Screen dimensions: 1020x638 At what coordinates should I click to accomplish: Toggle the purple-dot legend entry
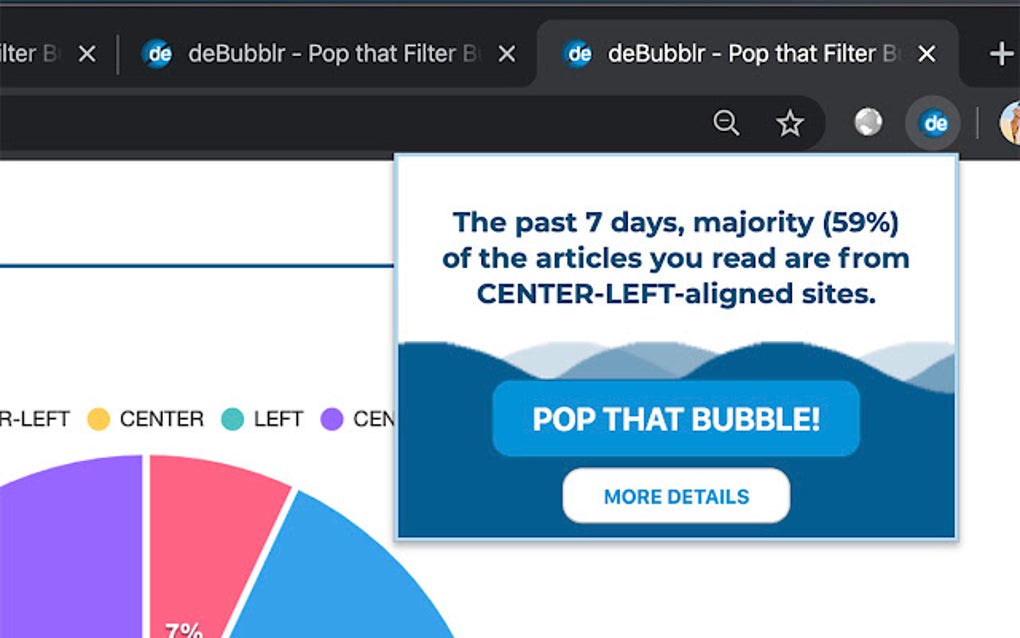358,419
